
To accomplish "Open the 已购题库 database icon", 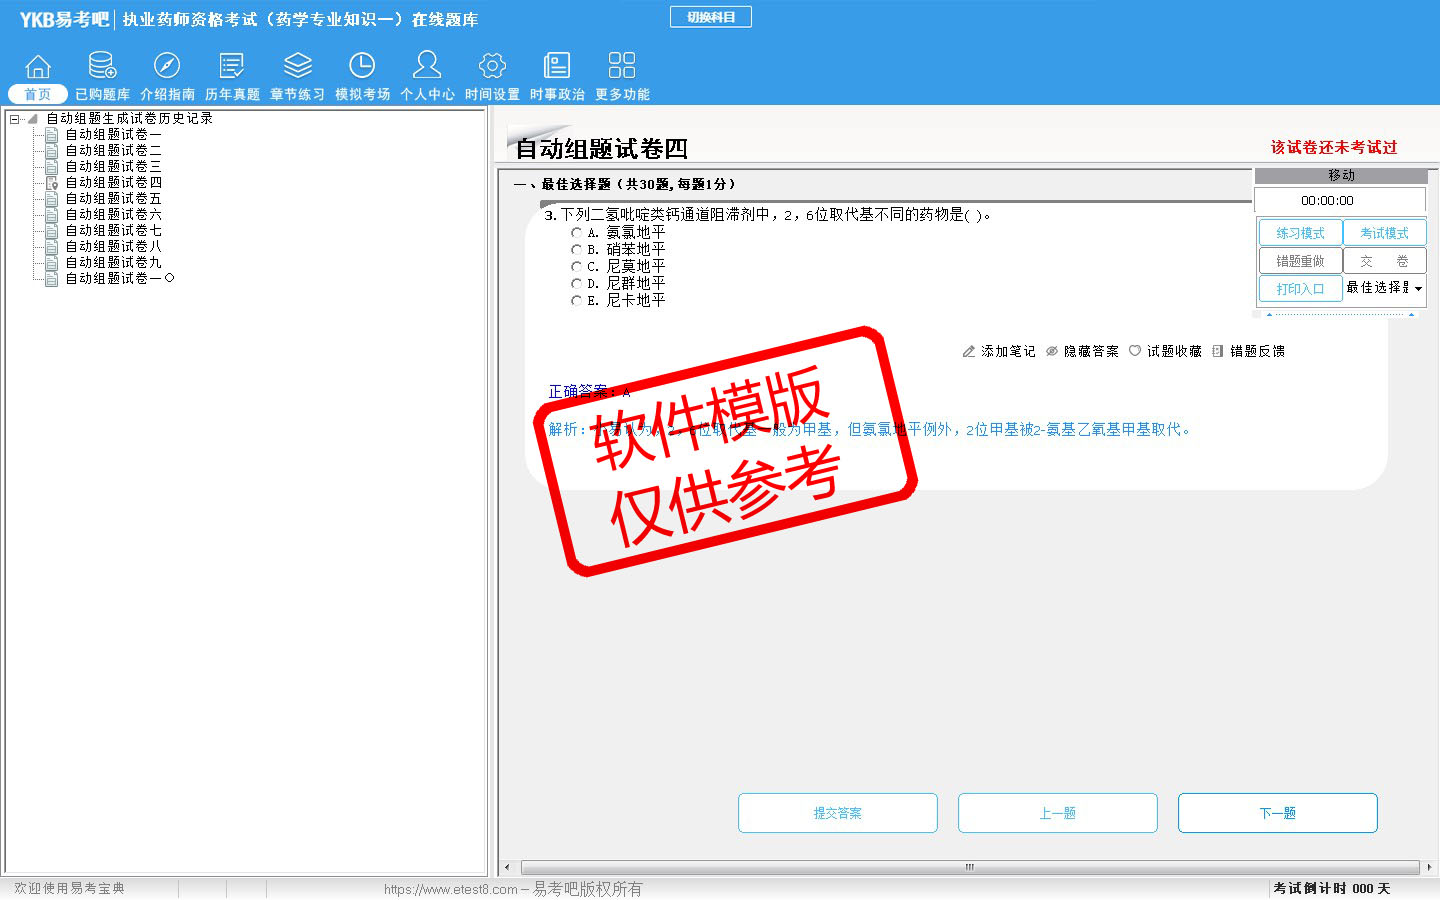I will pos(102,66).
